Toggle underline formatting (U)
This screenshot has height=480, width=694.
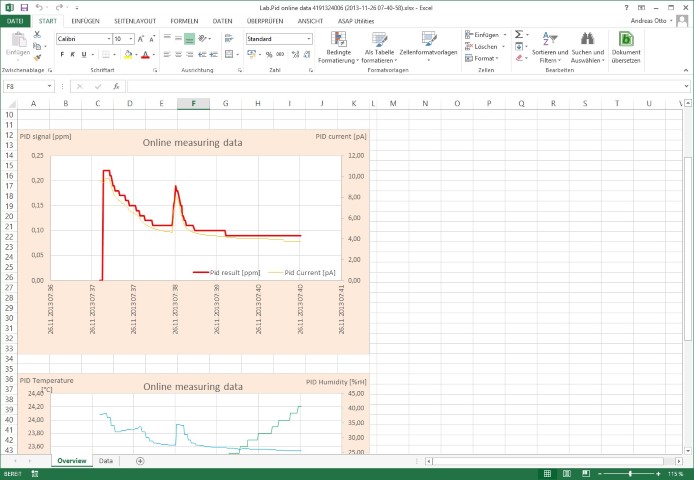pos(85,55)
